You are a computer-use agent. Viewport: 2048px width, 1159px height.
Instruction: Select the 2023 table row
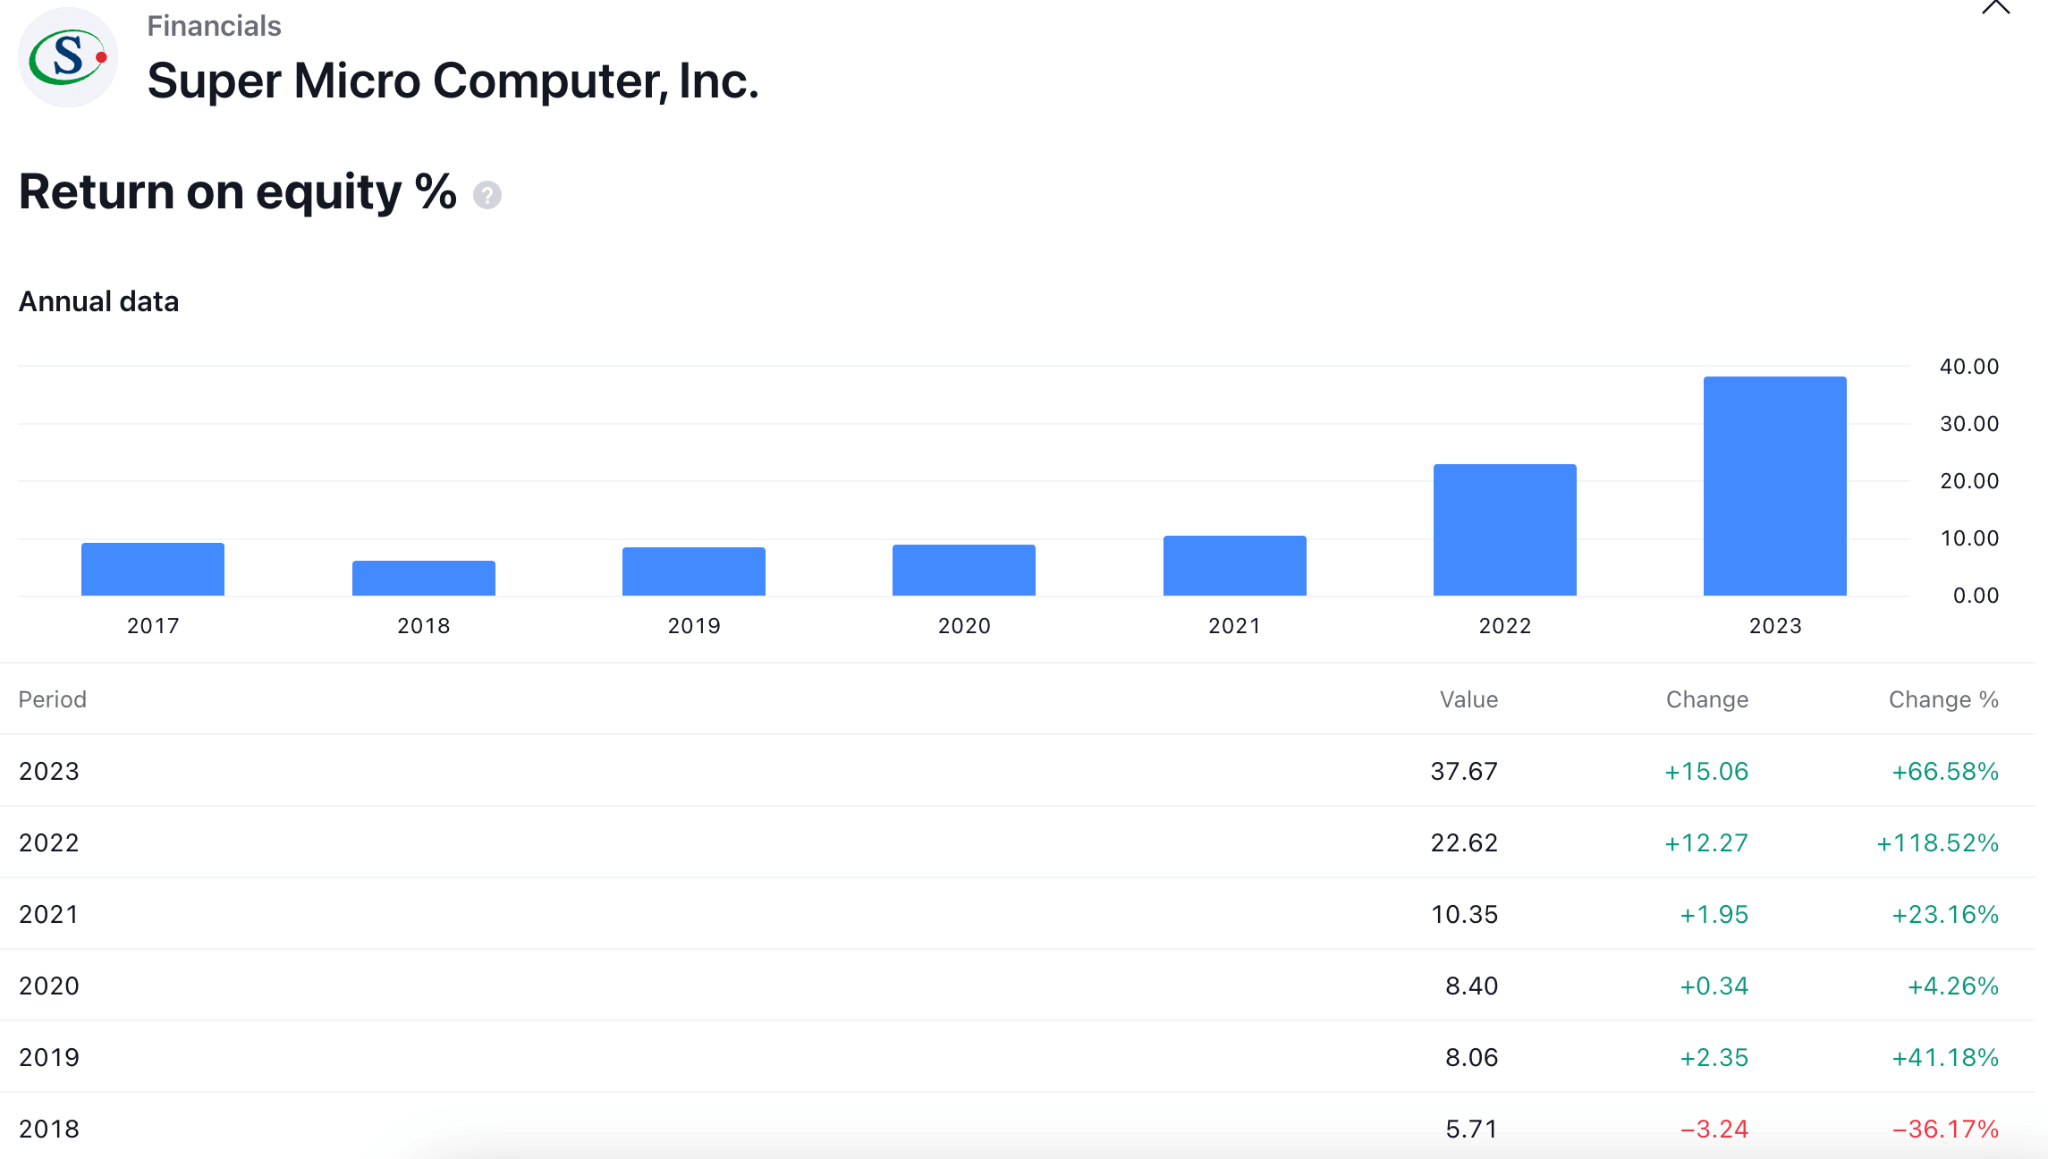click(1018, 771)
